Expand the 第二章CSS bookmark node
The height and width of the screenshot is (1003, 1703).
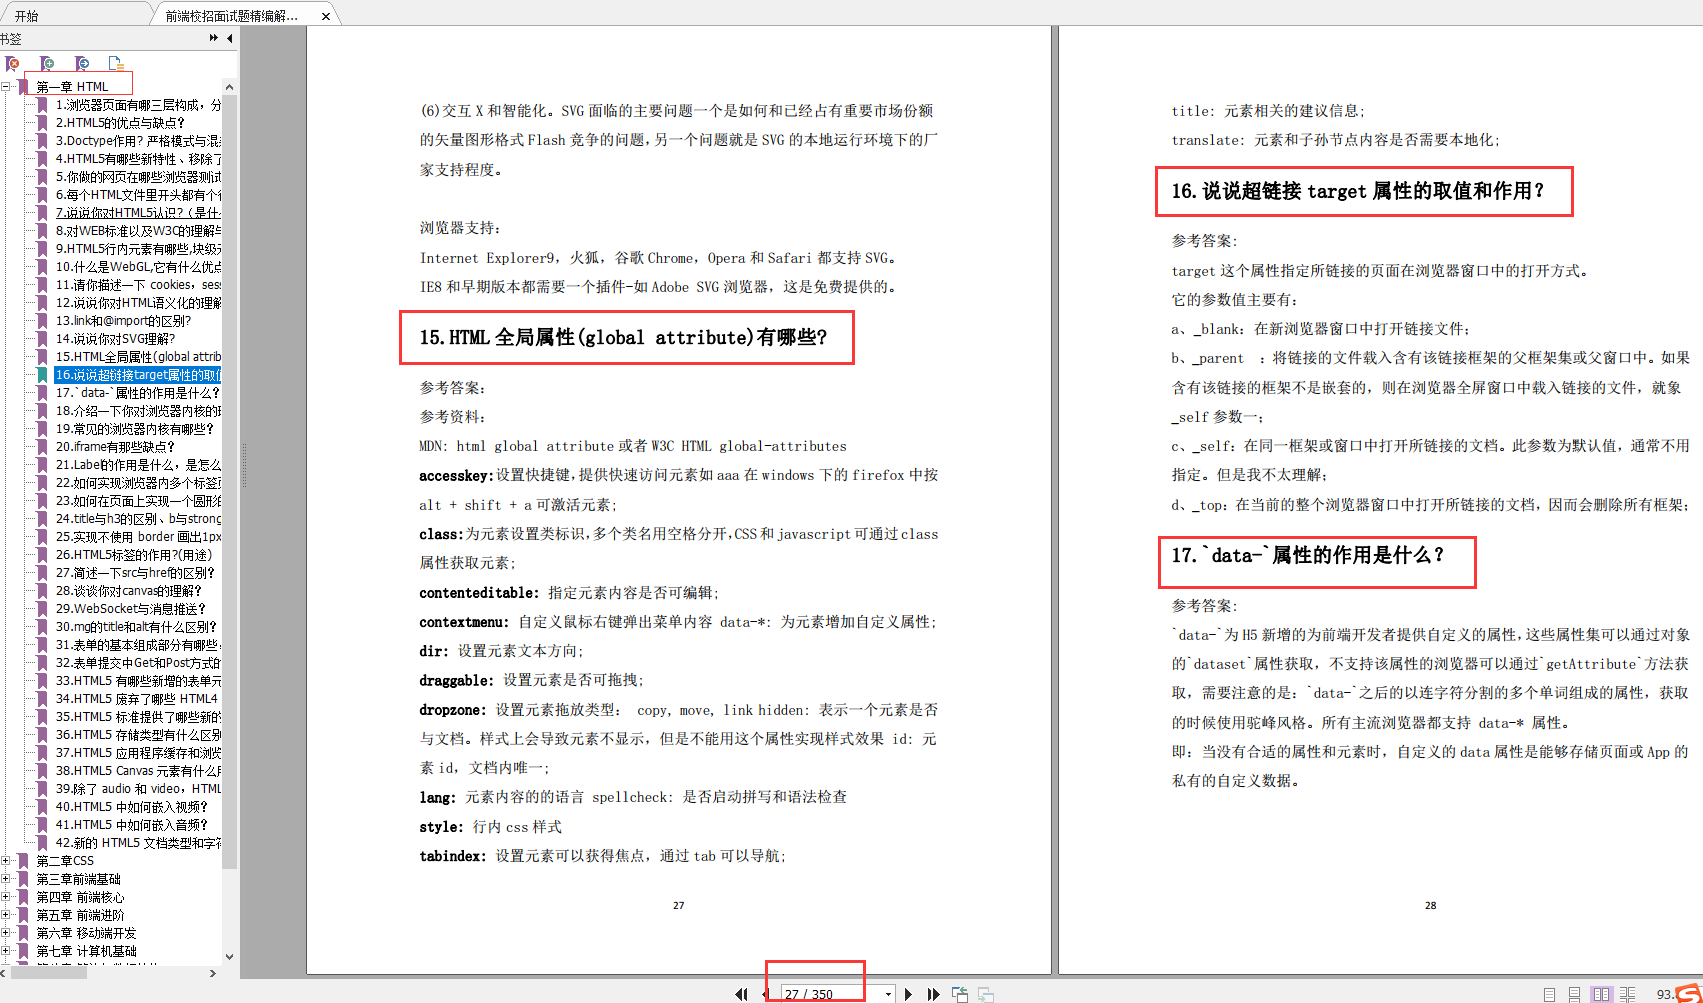[6, 861]
